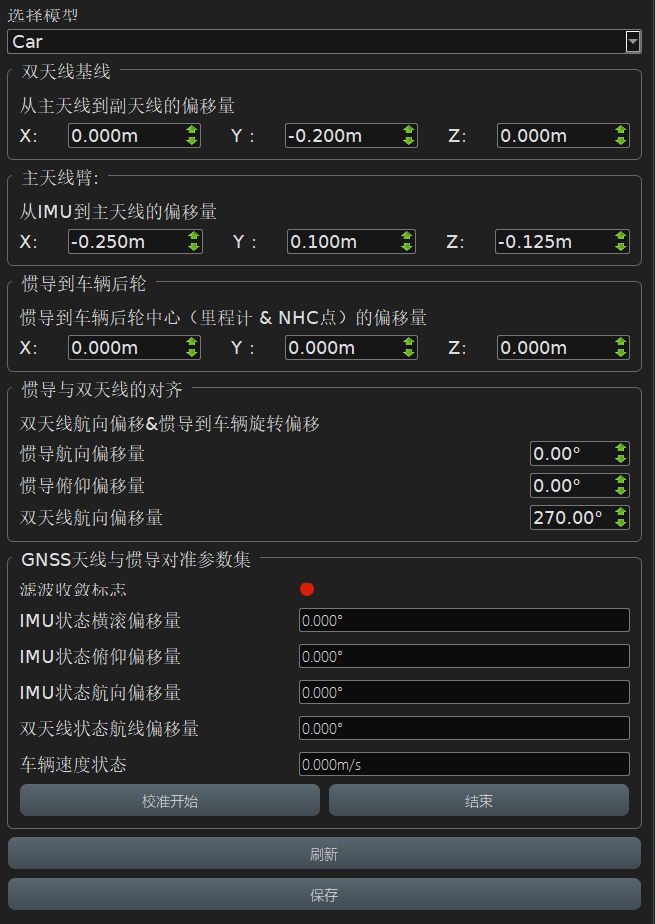Increase 惯导航向偏移量 with up arrow

point(621,448)
